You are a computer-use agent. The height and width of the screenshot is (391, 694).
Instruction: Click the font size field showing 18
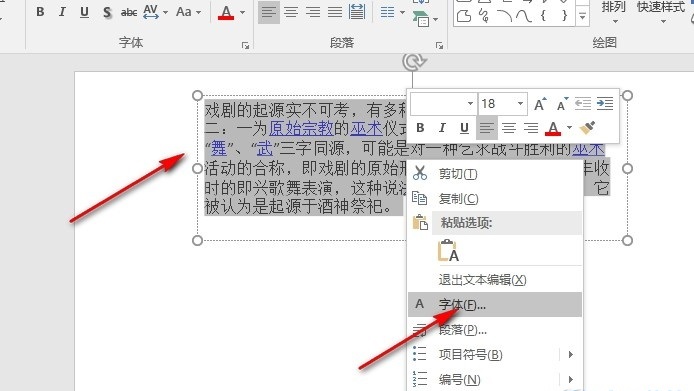[x=497, y=104]
